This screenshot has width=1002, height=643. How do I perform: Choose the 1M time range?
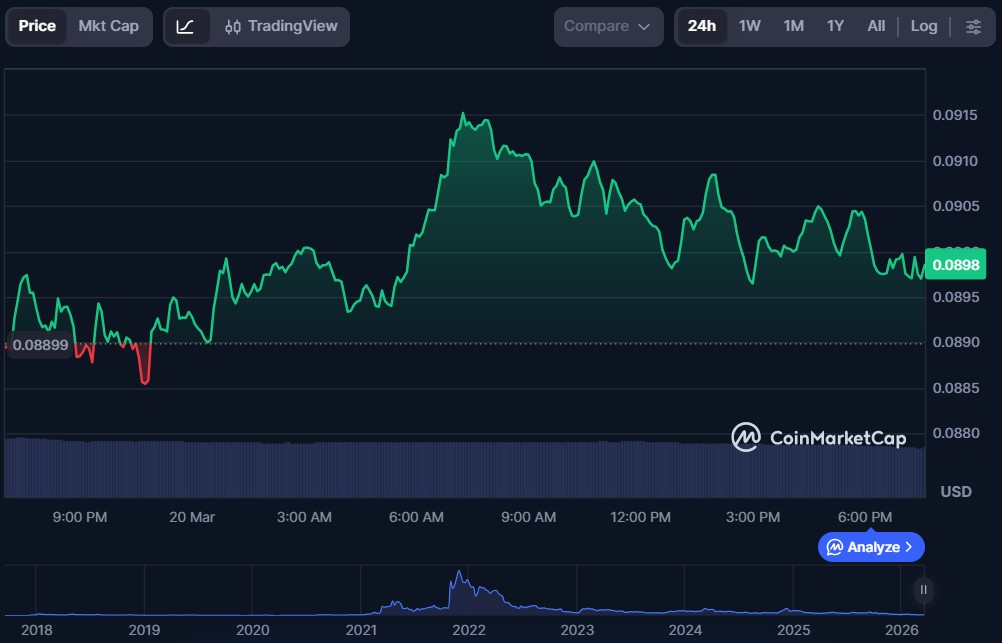click(793, 26)
